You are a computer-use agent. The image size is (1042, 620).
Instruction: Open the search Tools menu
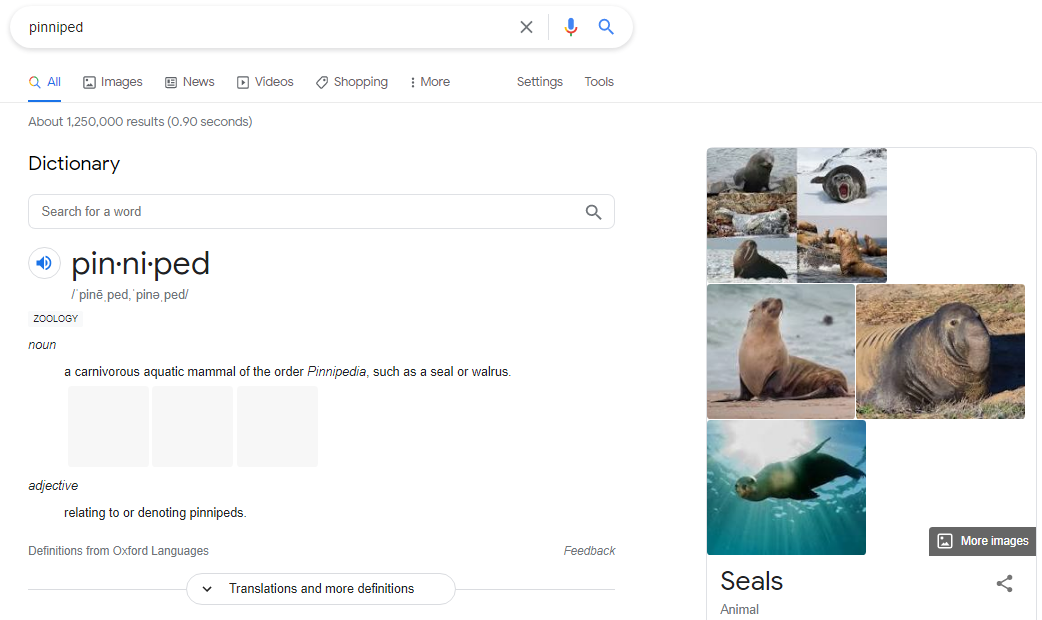599,82
